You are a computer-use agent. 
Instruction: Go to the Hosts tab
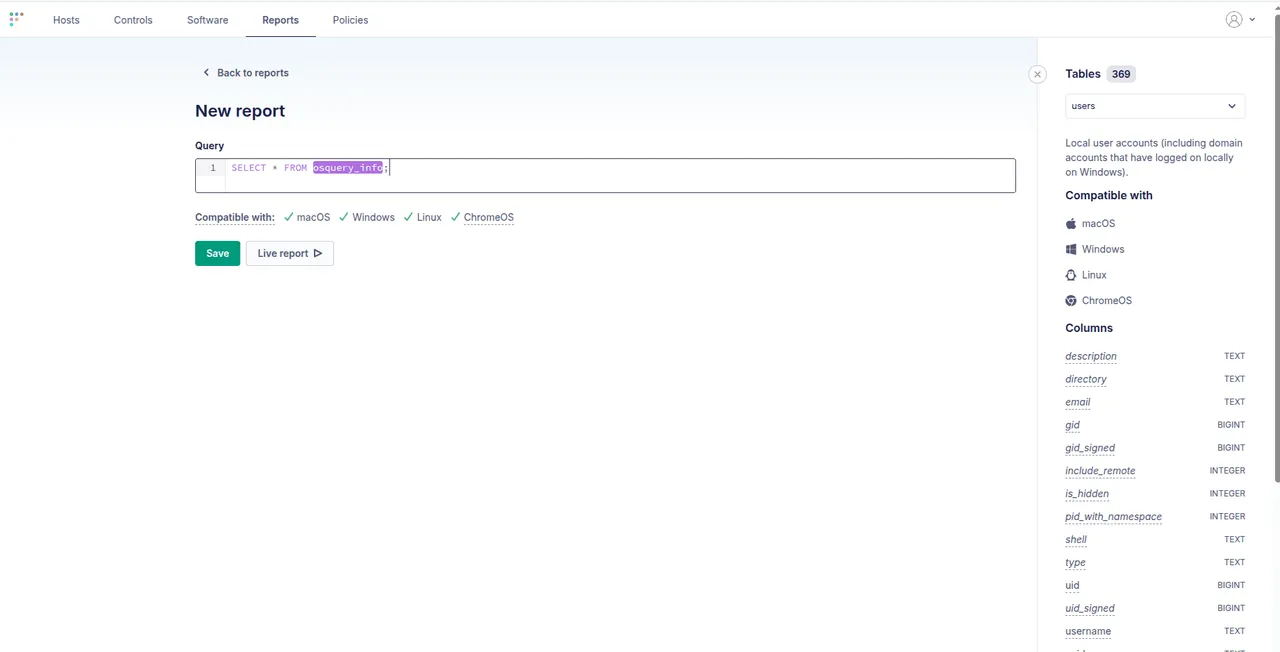click(66, 20)
